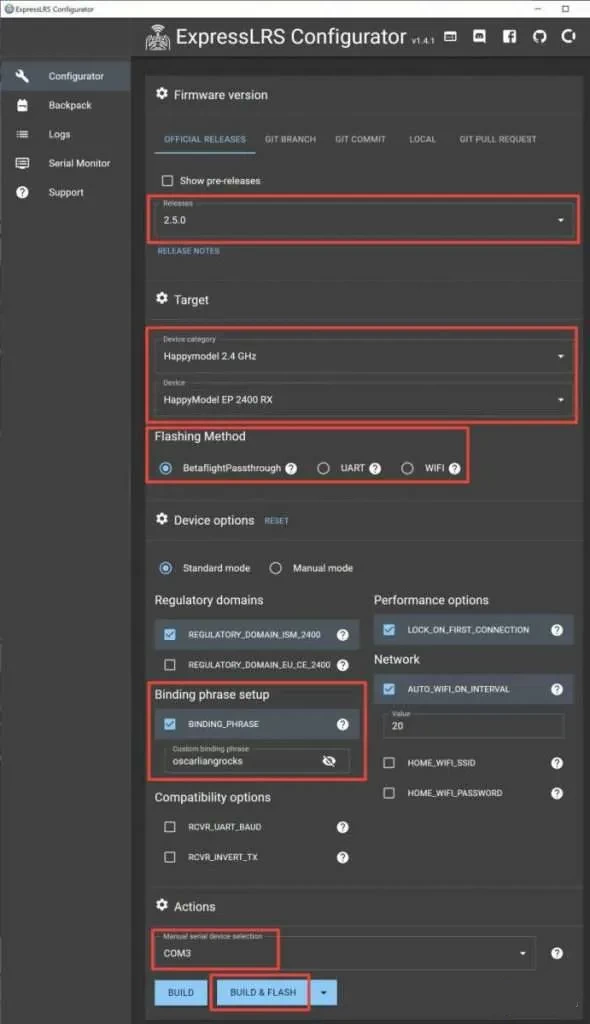Viewport: 590px width, 1024px height.
Task: Select Standard mode radio button
Action: [x=166, y=568]
